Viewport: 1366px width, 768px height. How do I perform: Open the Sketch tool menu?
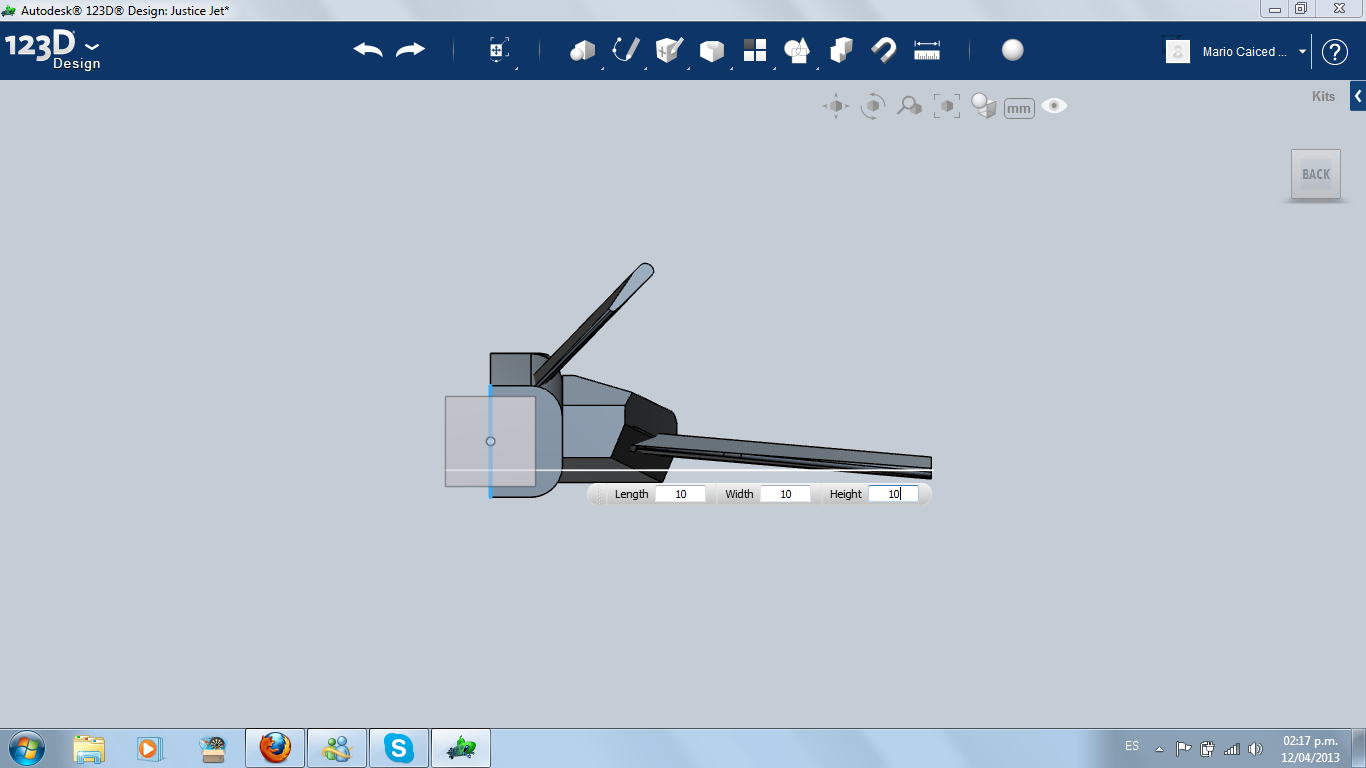(625, 50)
